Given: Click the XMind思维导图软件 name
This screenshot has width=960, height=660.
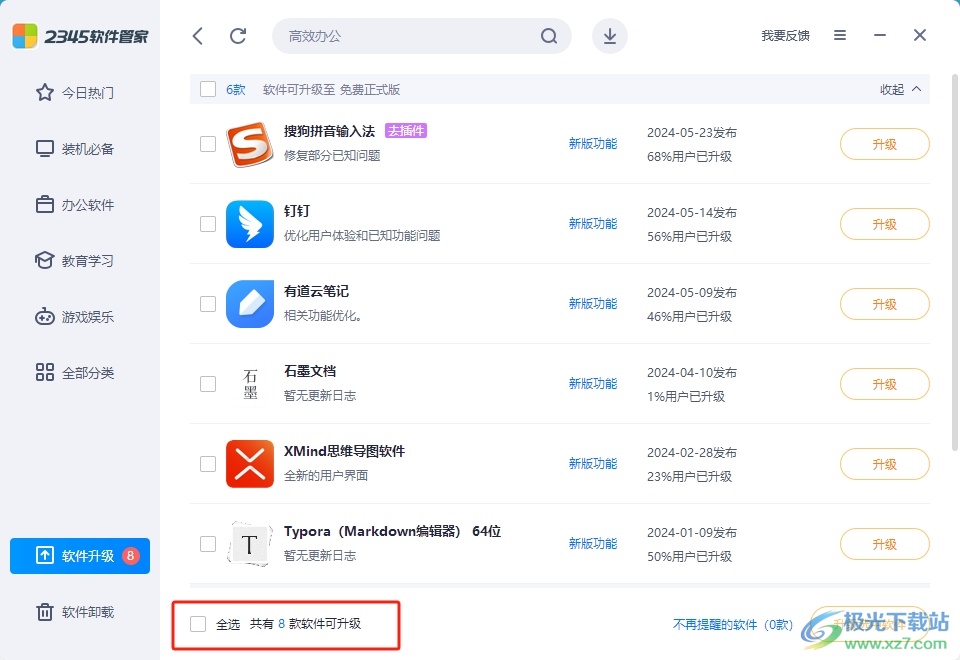Looking at the screenshot, I should click(344, 451).
